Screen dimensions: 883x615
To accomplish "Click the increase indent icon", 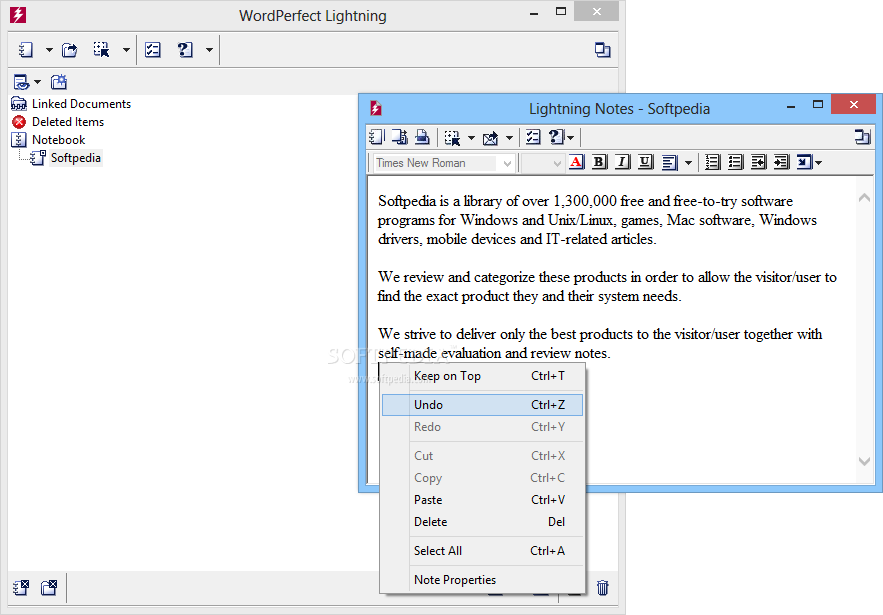I will (782, 162).
